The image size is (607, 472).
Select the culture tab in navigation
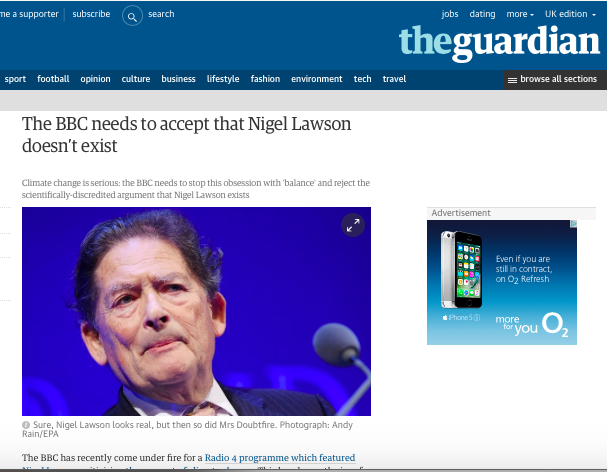(x=136, y=79)
